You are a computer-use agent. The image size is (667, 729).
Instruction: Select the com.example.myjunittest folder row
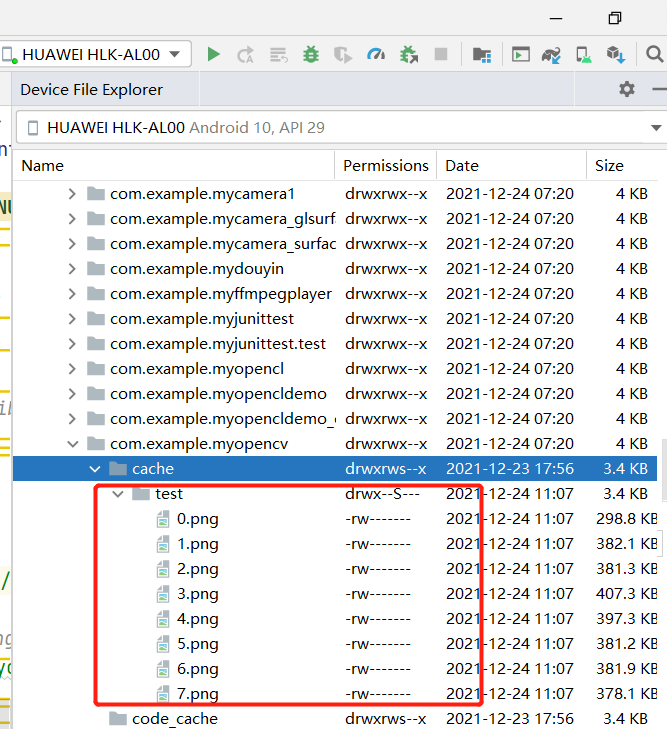tap(335, 319)
